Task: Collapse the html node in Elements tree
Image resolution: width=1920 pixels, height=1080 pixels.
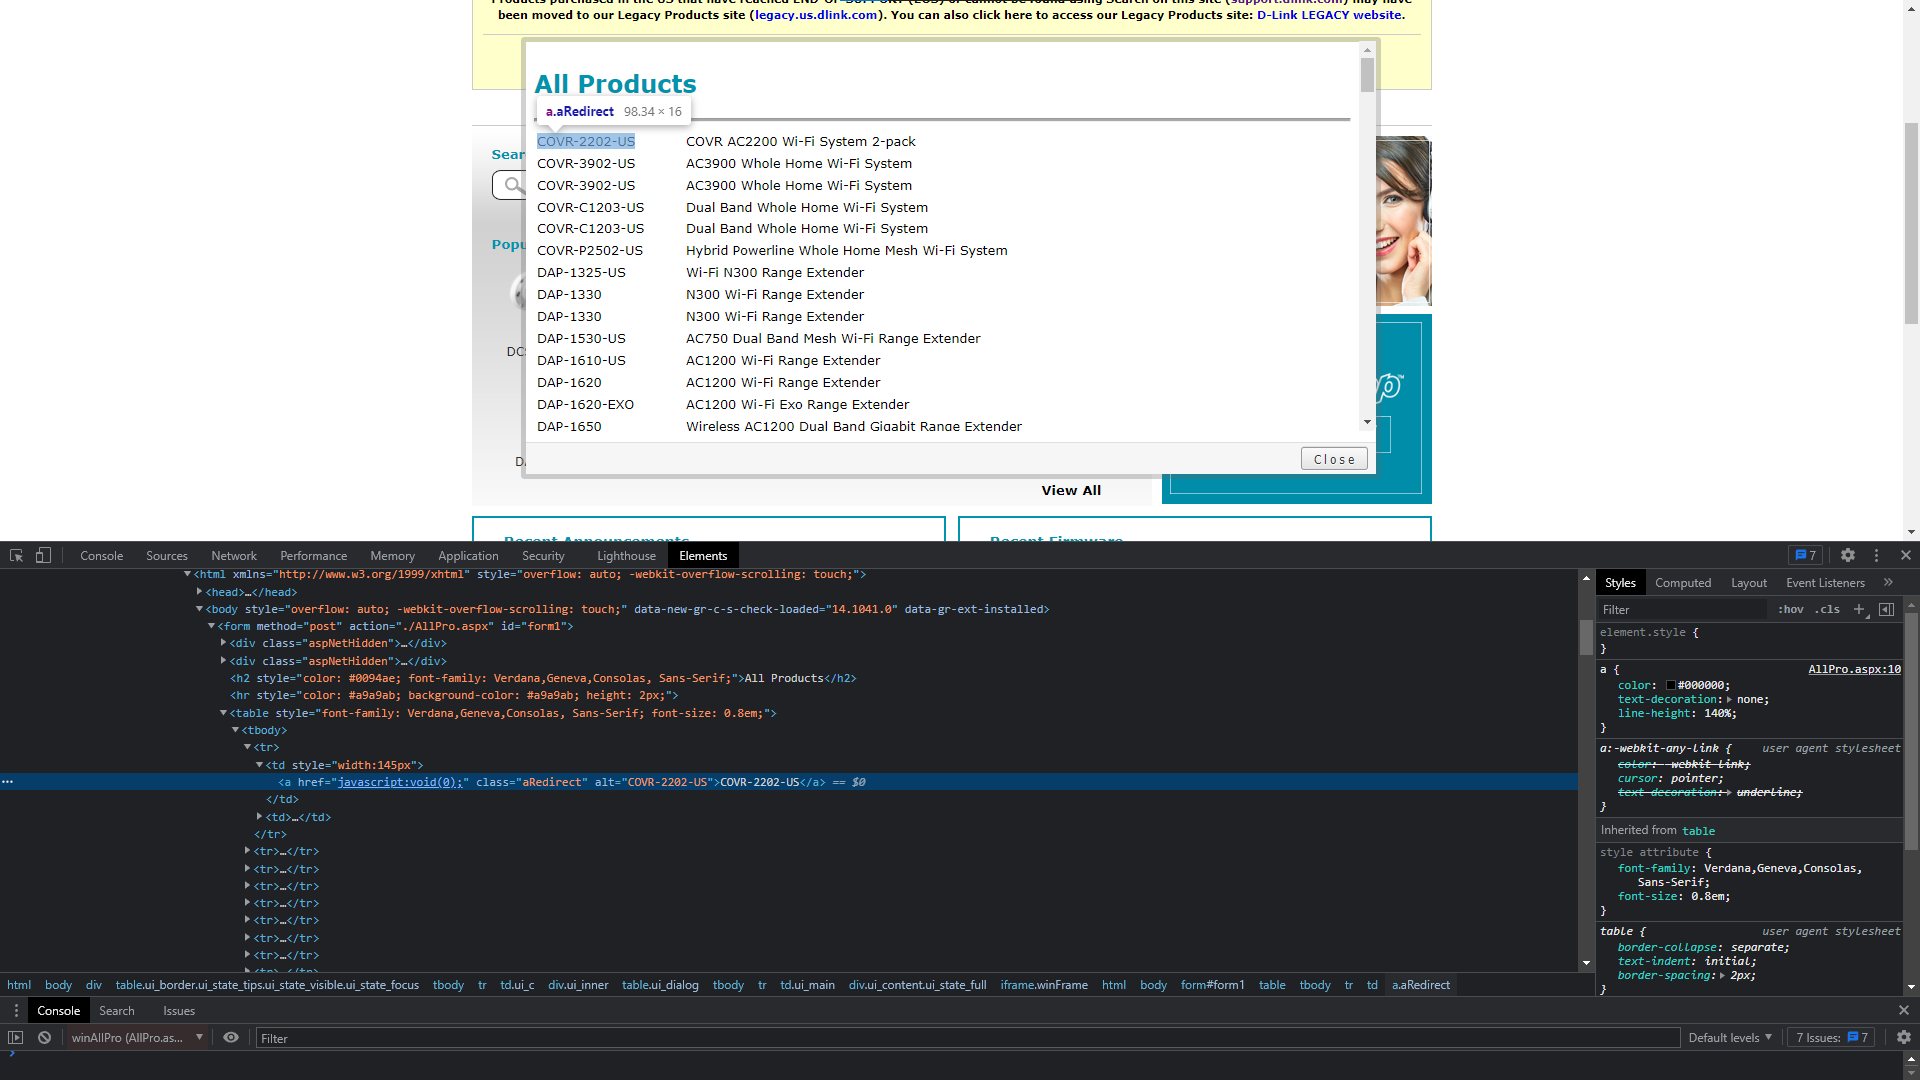Action: 187,575
